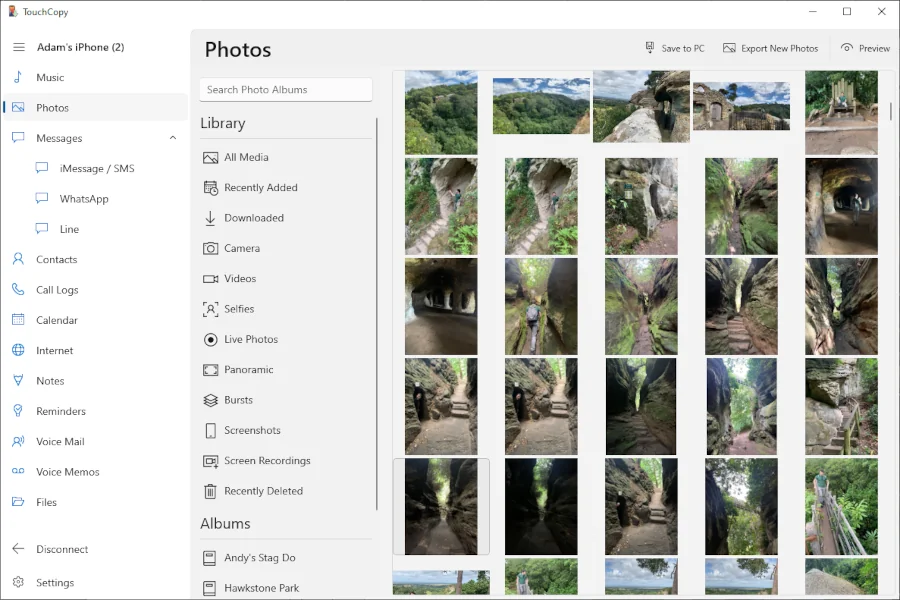Click the Save to PC button
Viewport: 900px width, 600px height.
click(674, 48)
